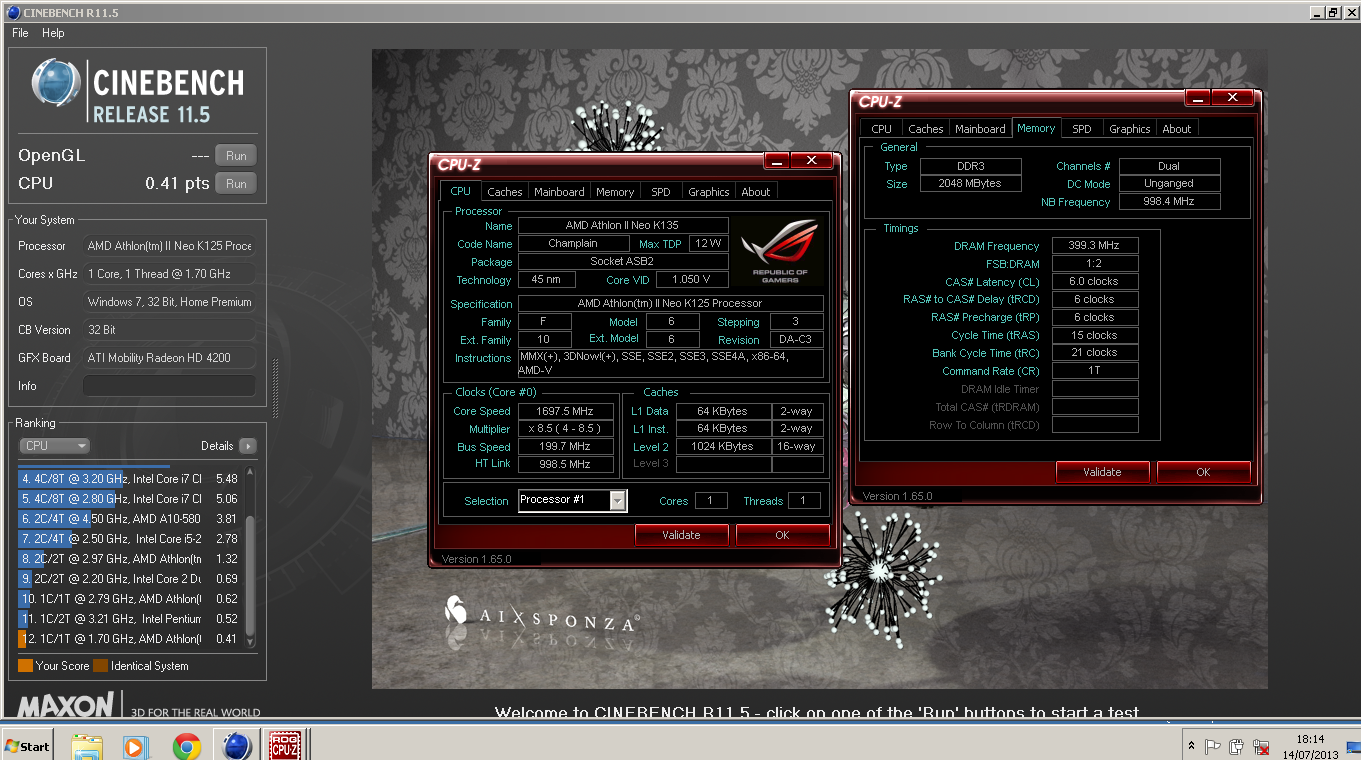
Task: Select ranking row 1C/2T @ 3.21 GHz Intel Pentium
Action: (x=130, y=619)
